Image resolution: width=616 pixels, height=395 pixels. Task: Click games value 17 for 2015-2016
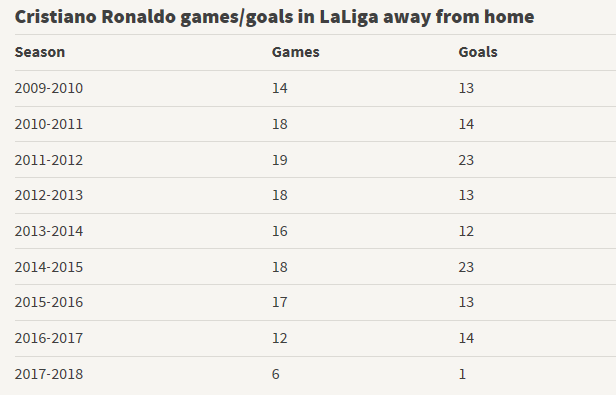pyautogui.click(x=280, y=302)
